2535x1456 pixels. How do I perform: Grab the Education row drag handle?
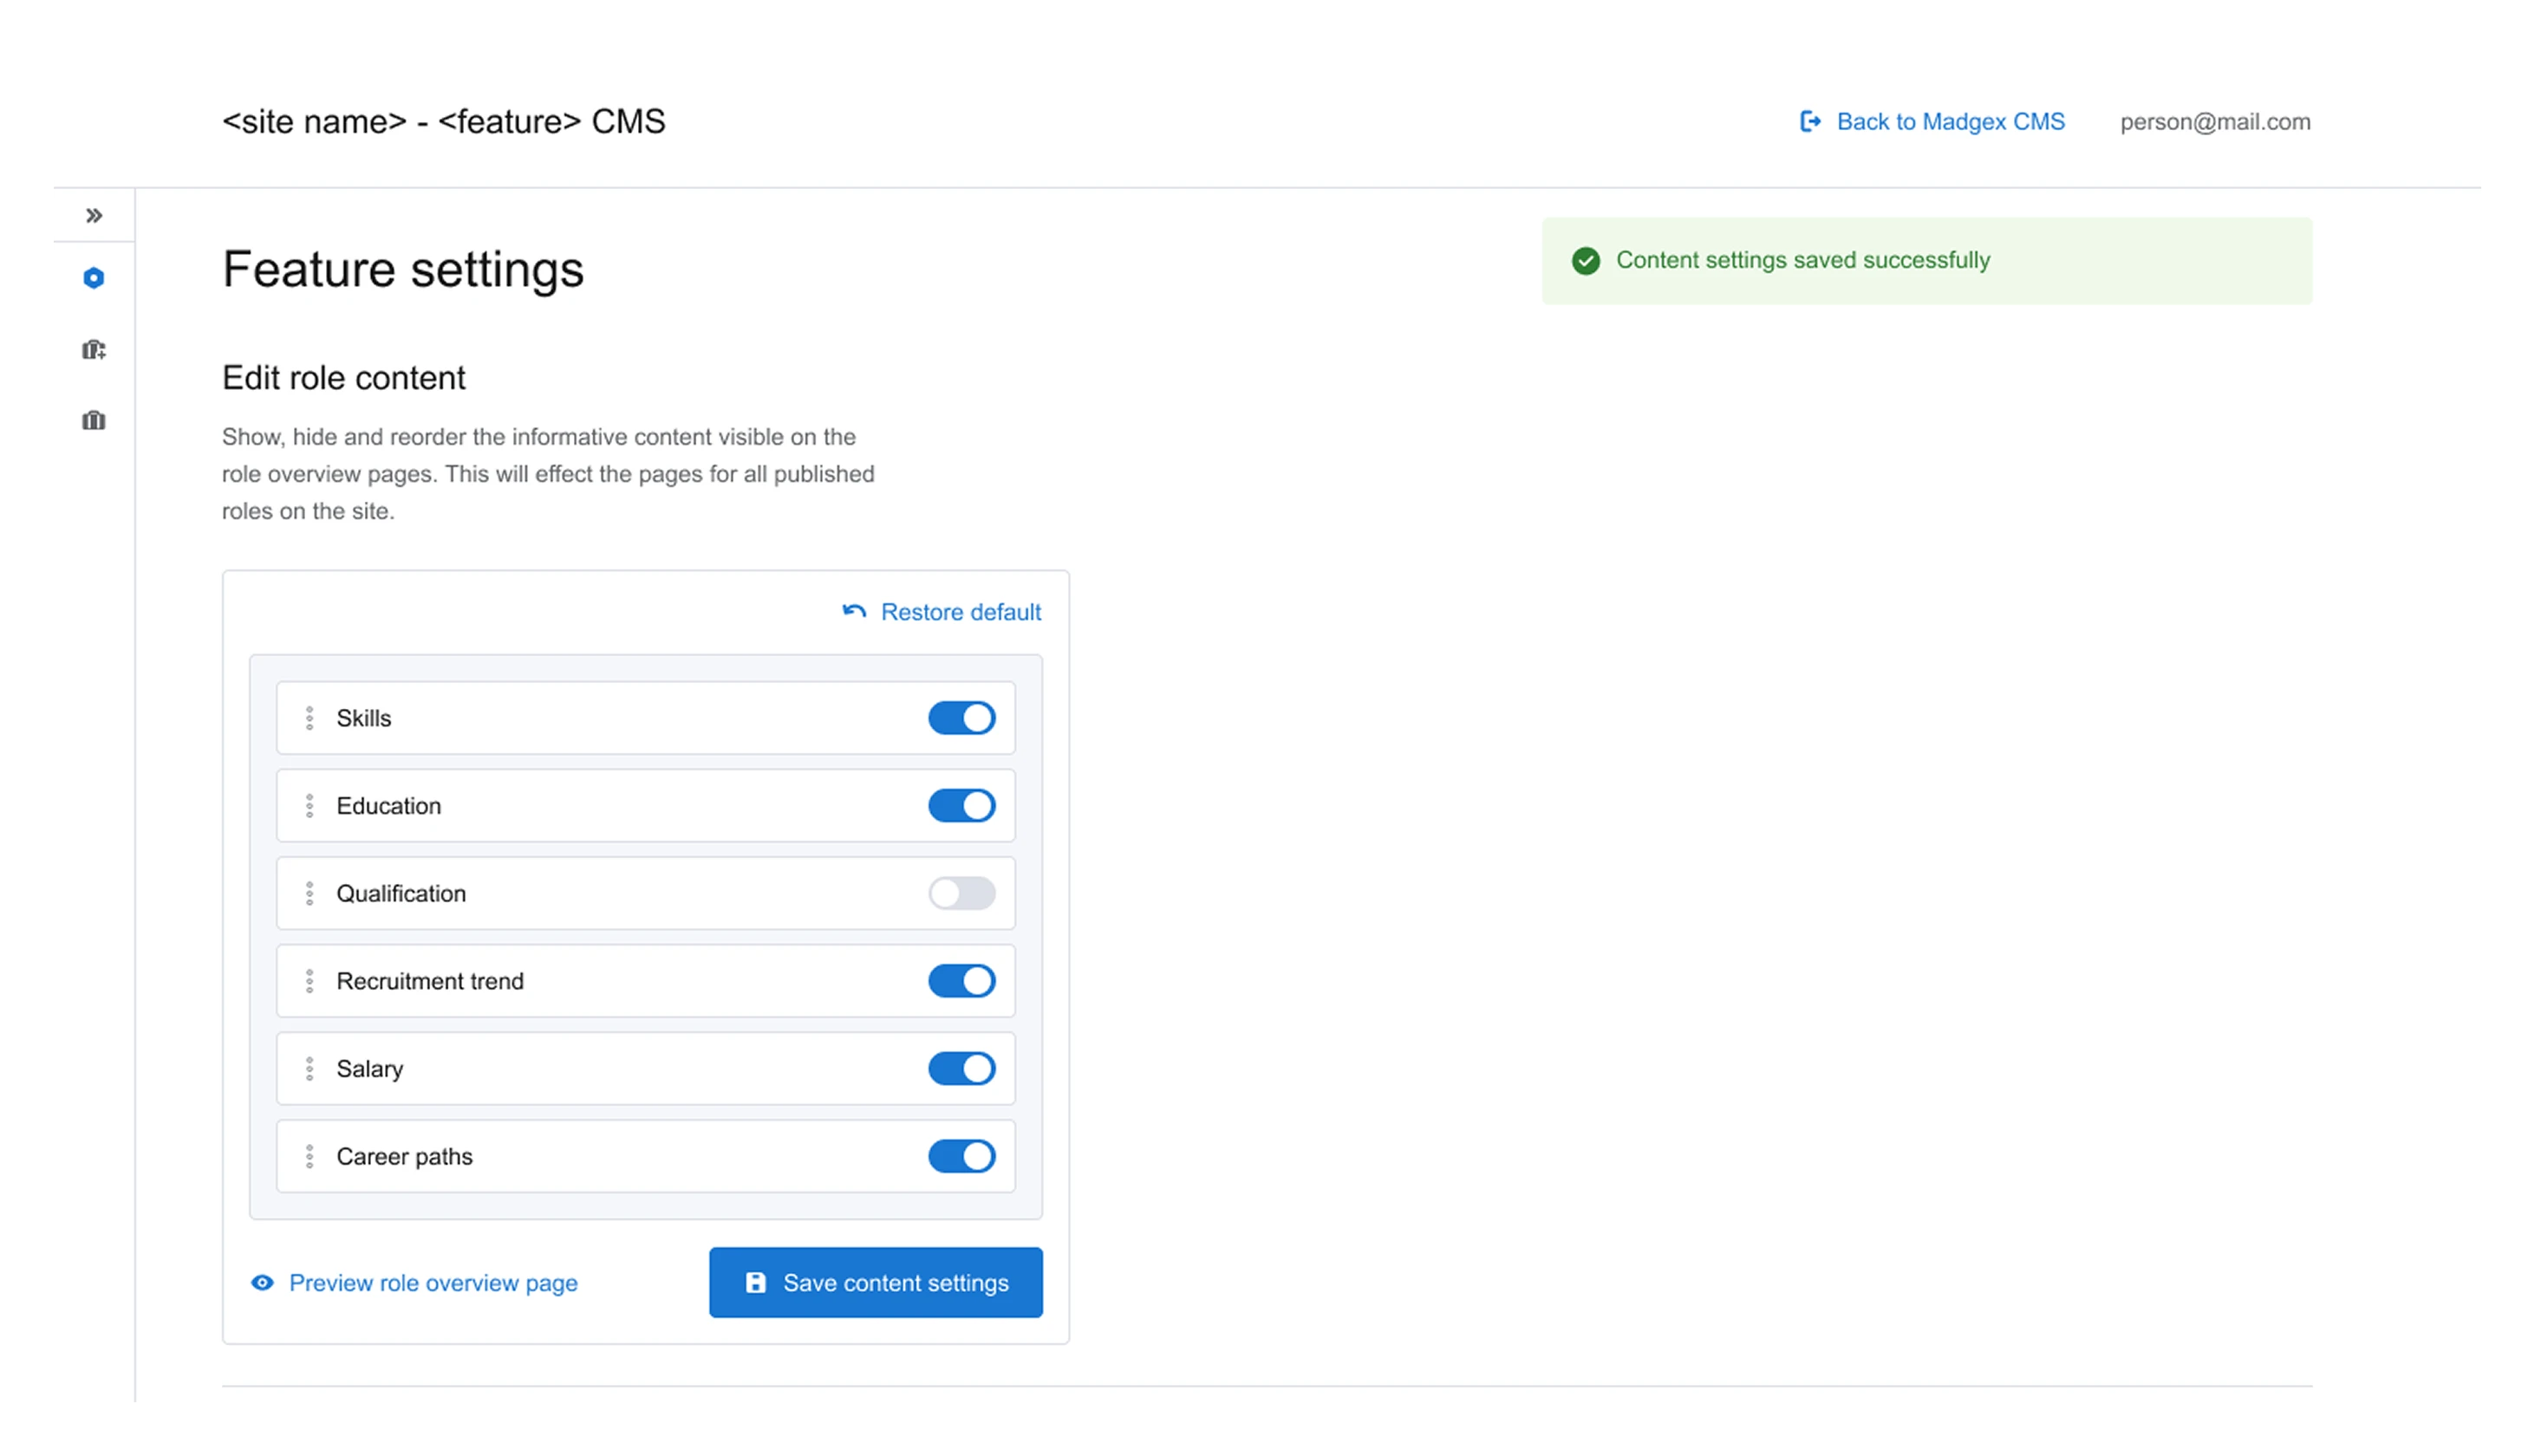[x=310, y=805]
